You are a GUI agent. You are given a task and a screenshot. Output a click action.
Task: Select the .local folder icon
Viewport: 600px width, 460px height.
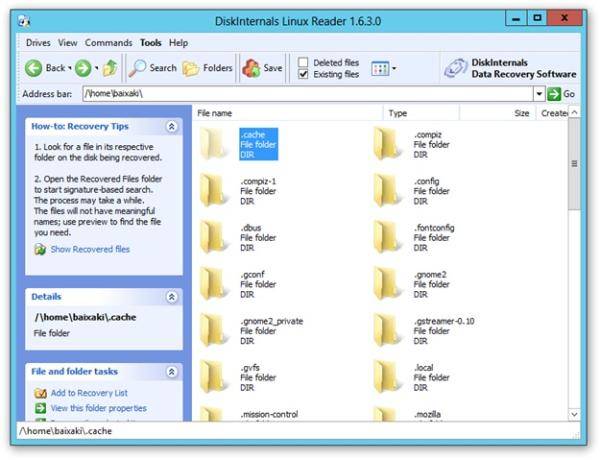pos(386,377)
